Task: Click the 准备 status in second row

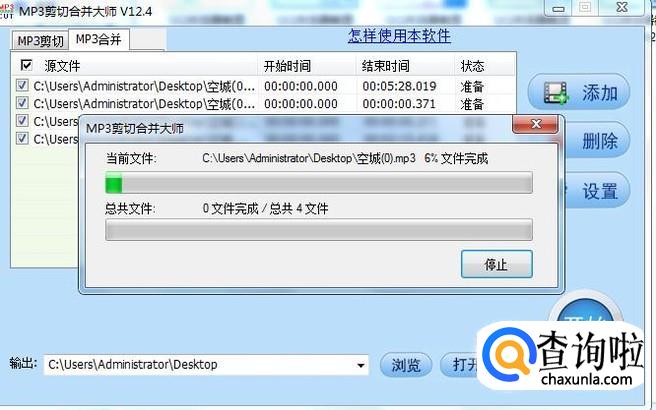Action: pos(472,104)
